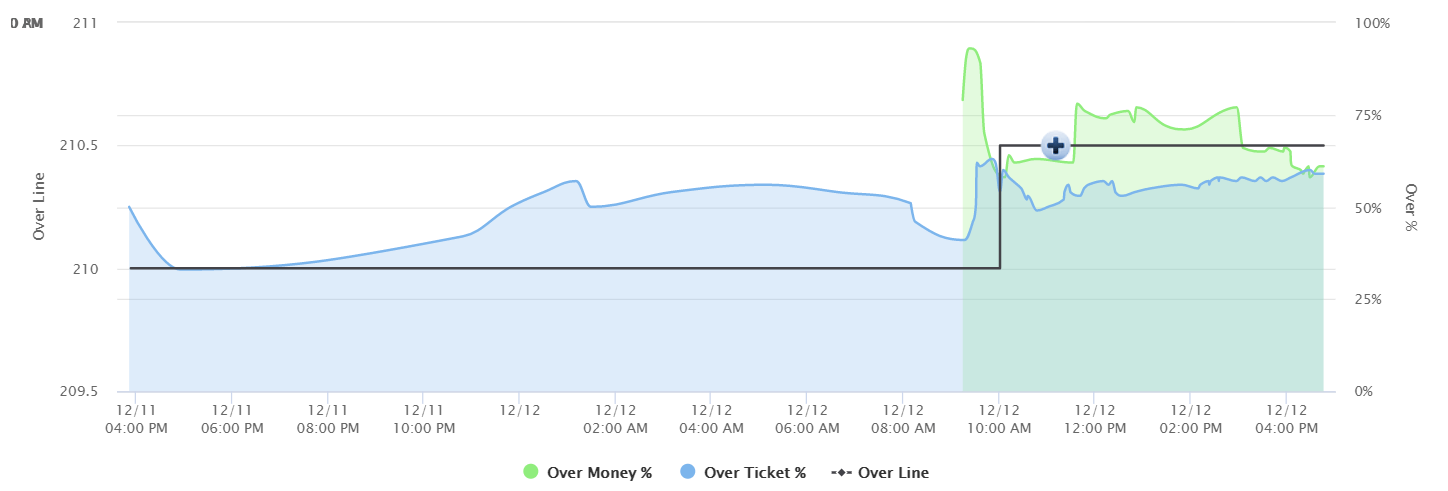Click the Over Line legend dash marker icon
Screen dimensions: 1448x491
tap(844, 472)
